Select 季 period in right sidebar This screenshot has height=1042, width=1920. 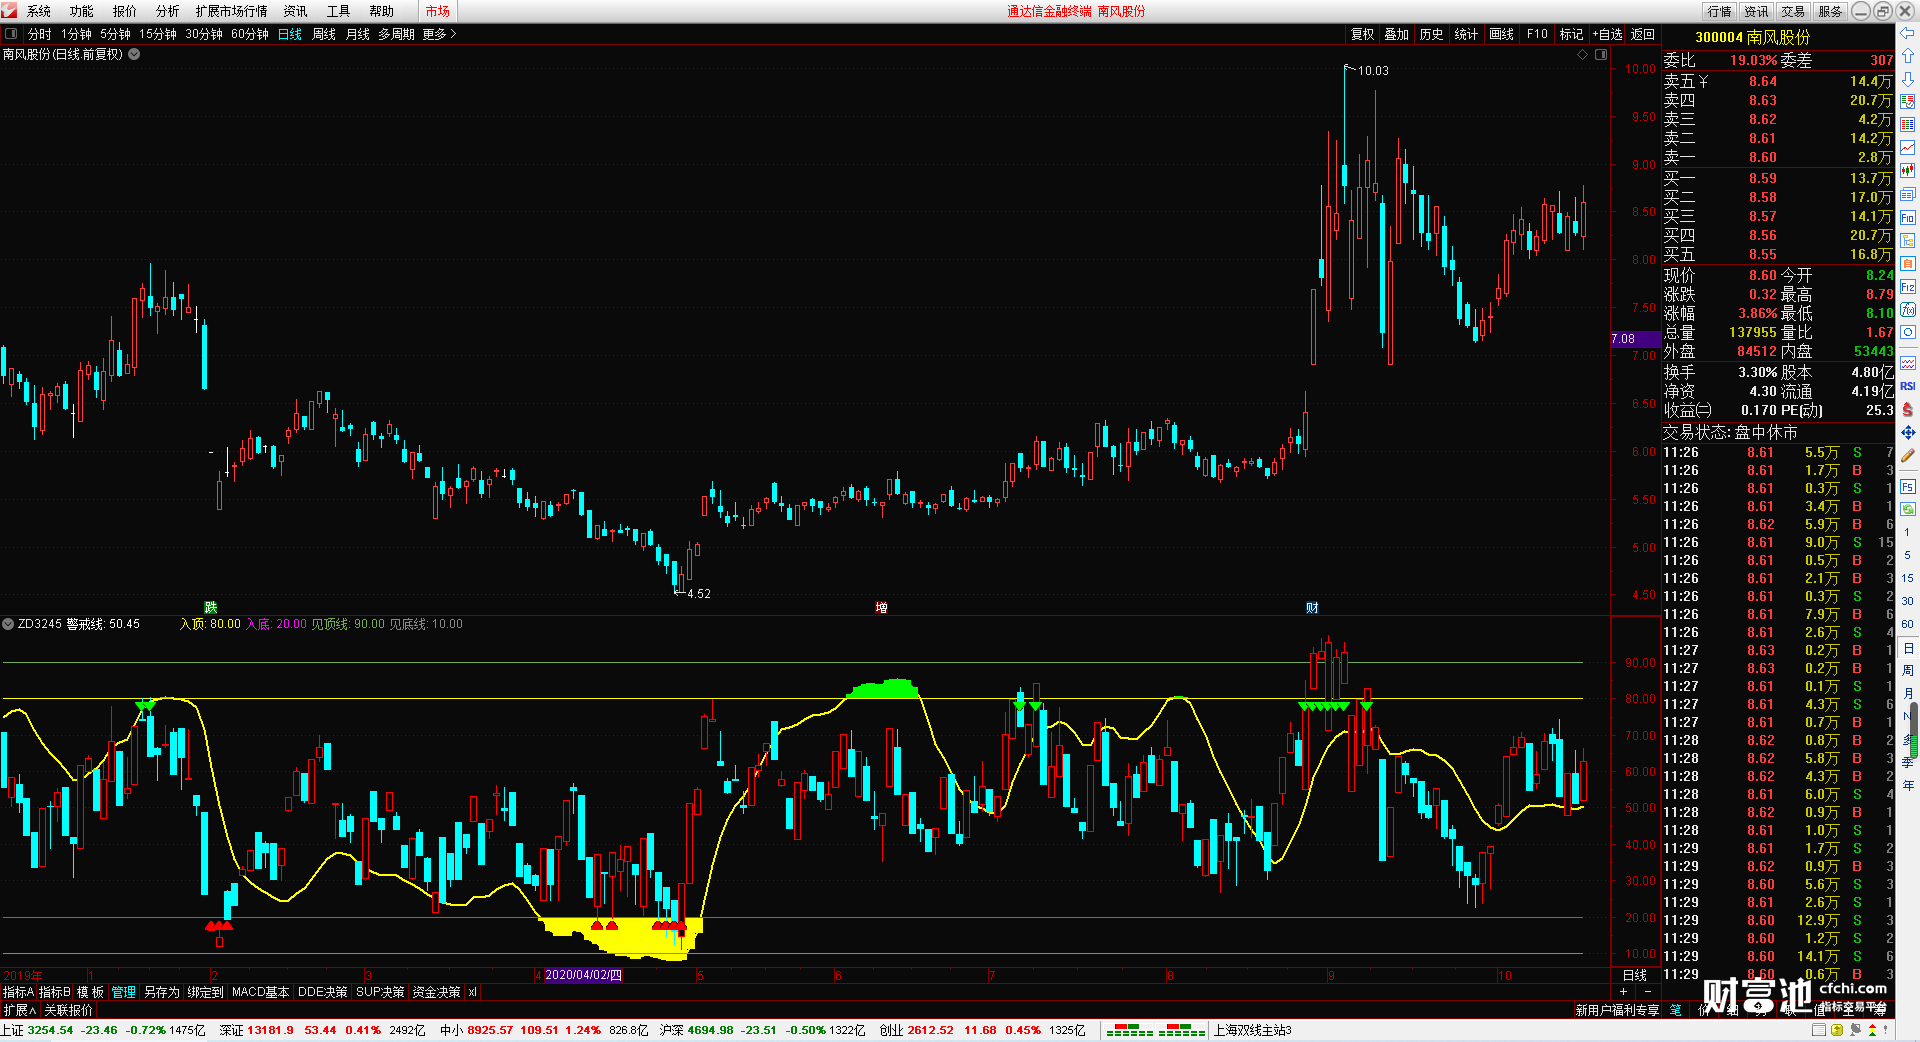coord(1907,762)
